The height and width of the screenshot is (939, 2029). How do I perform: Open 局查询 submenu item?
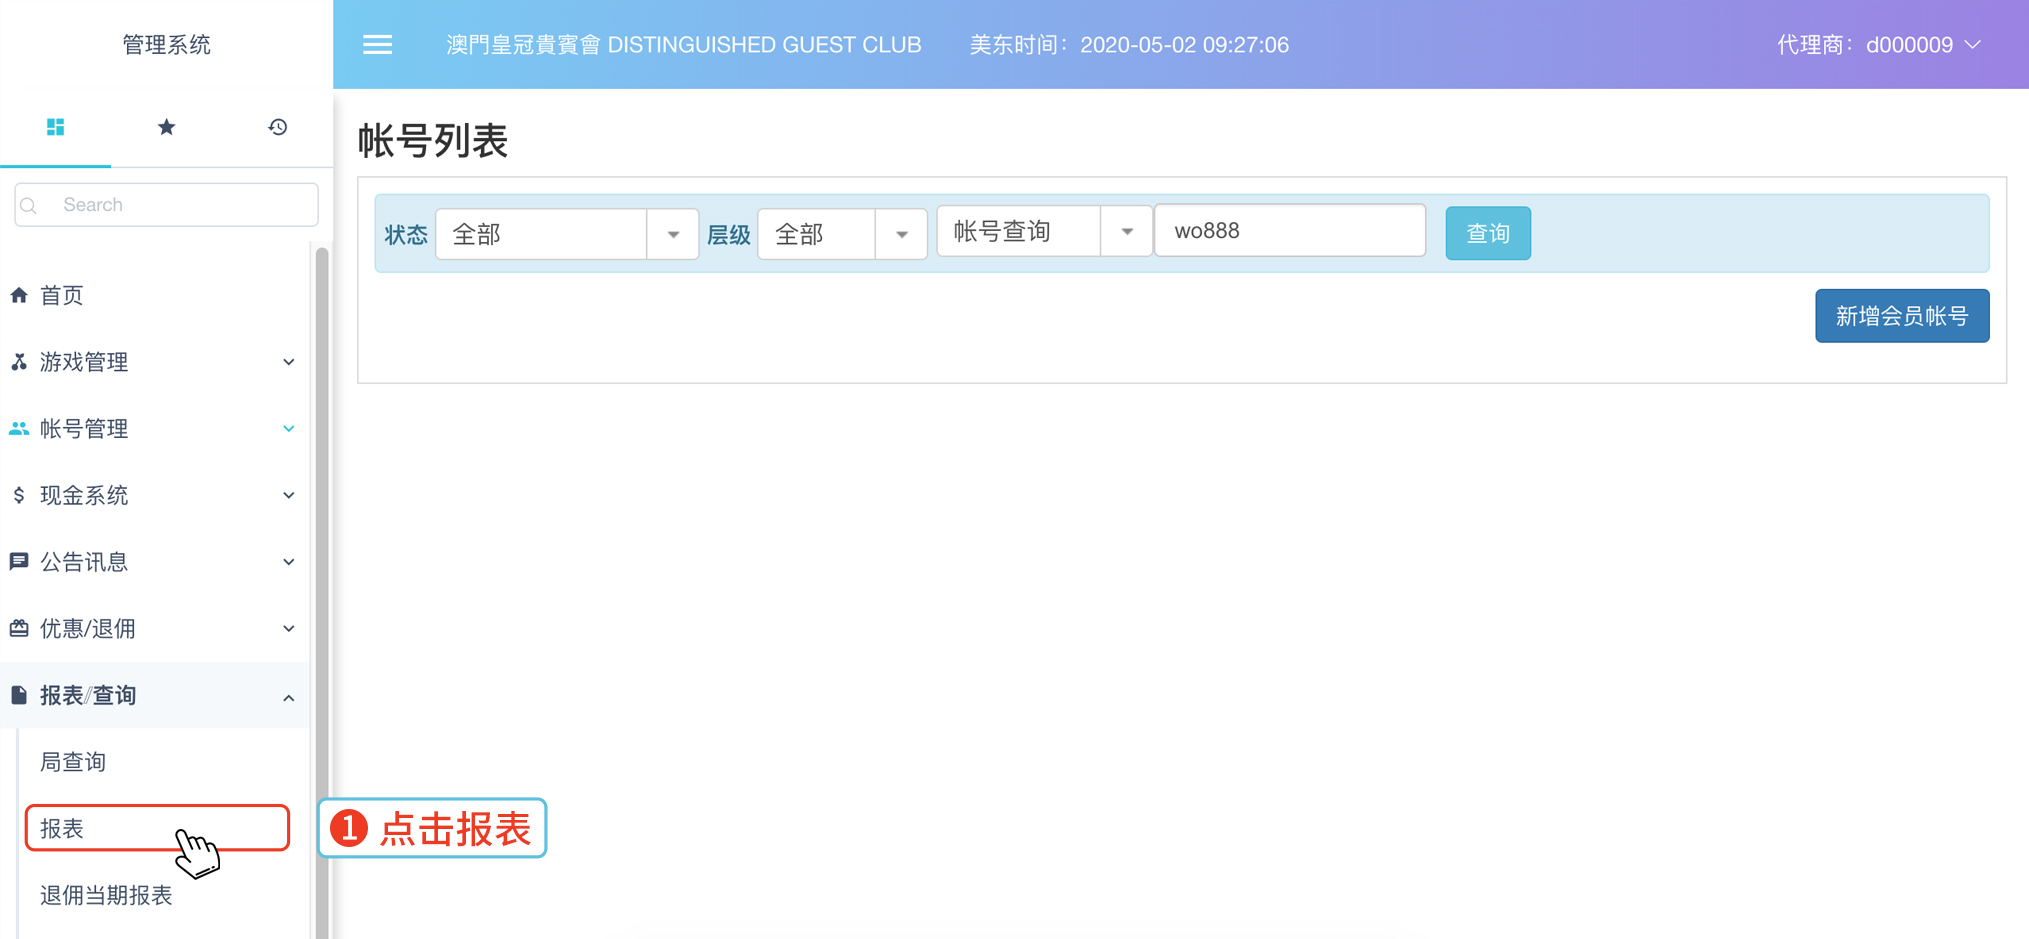tap(73, 762)
